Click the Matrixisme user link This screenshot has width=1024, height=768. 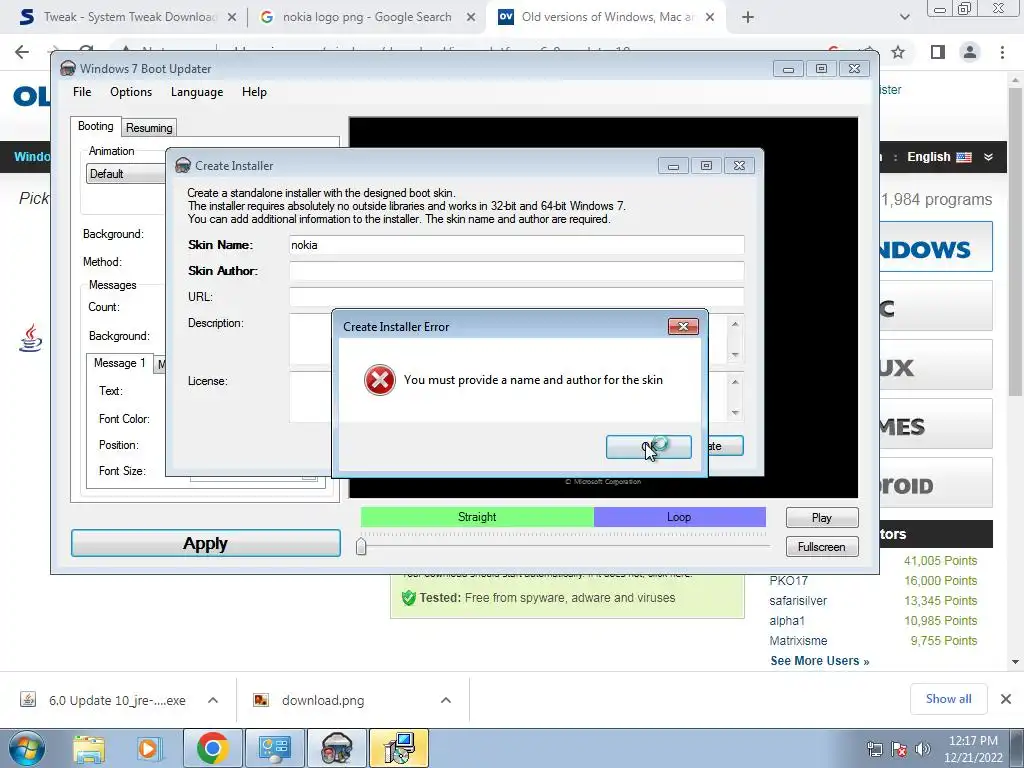click(x=798, y=641)
